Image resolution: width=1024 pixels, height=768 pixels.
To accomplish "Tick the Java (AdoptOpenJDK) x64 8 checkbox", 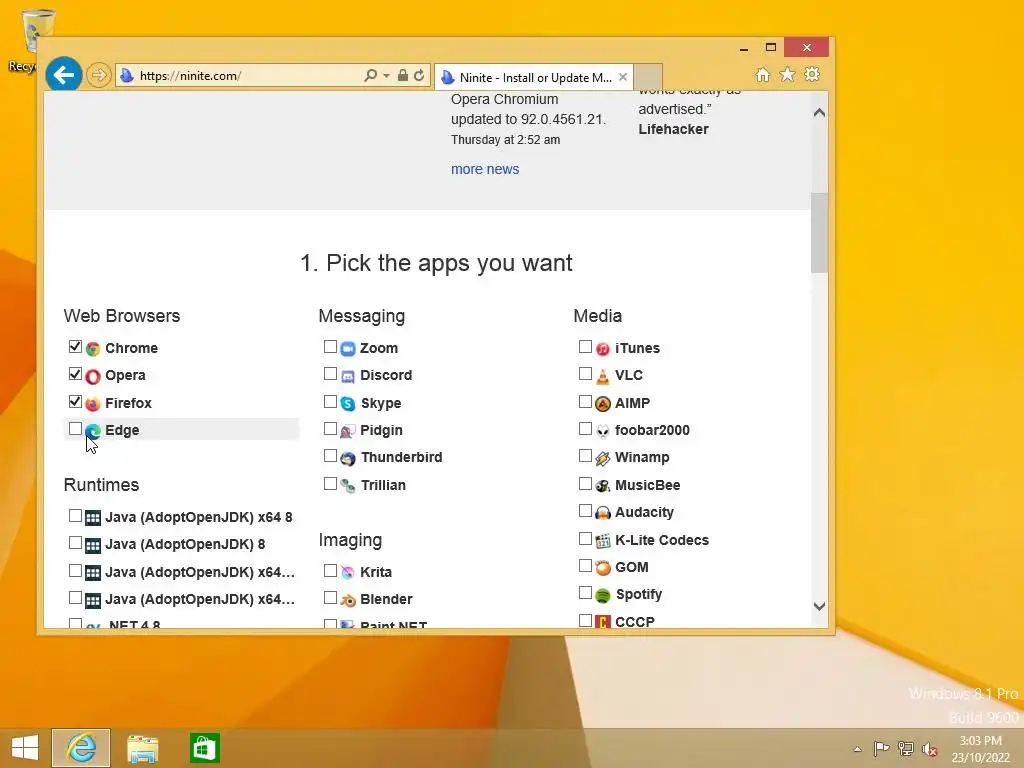I will tap(75, 516).
